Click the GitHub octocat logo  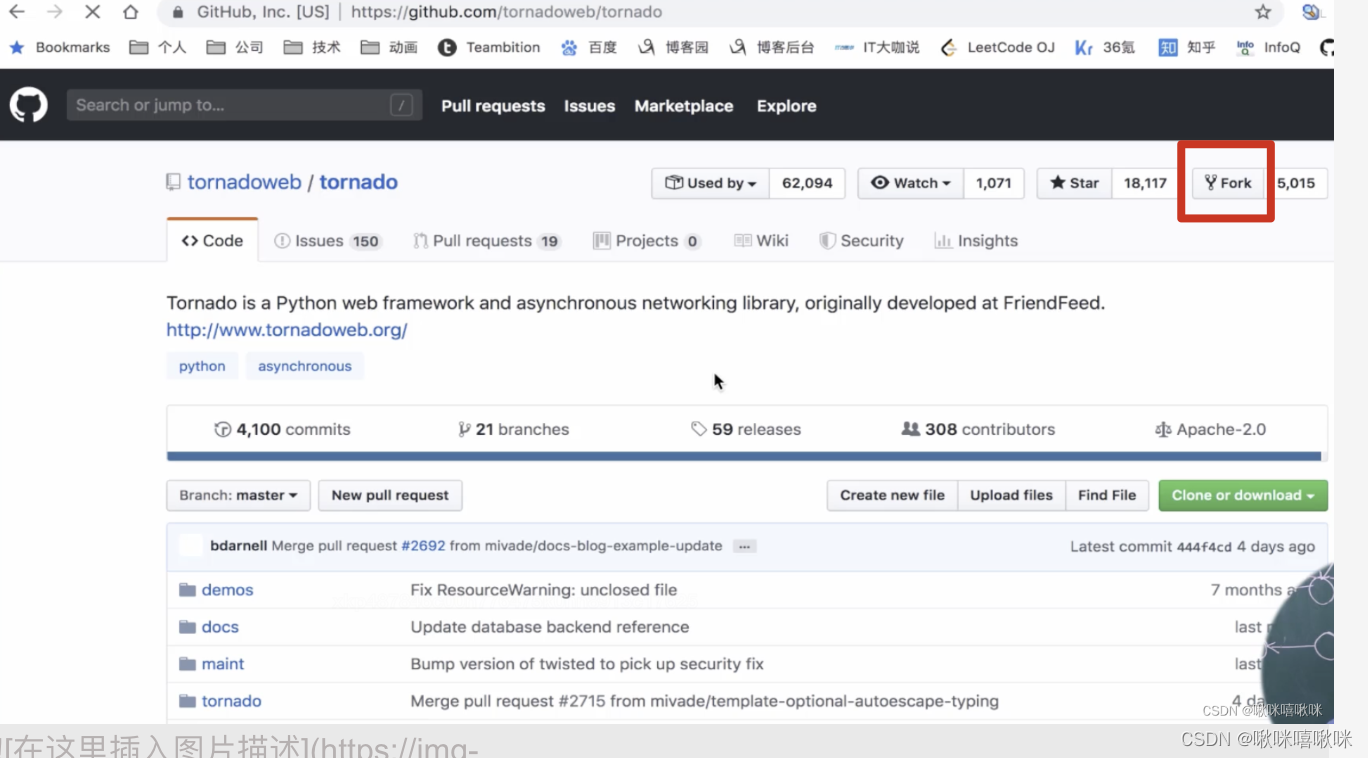(x=29, y=104)
